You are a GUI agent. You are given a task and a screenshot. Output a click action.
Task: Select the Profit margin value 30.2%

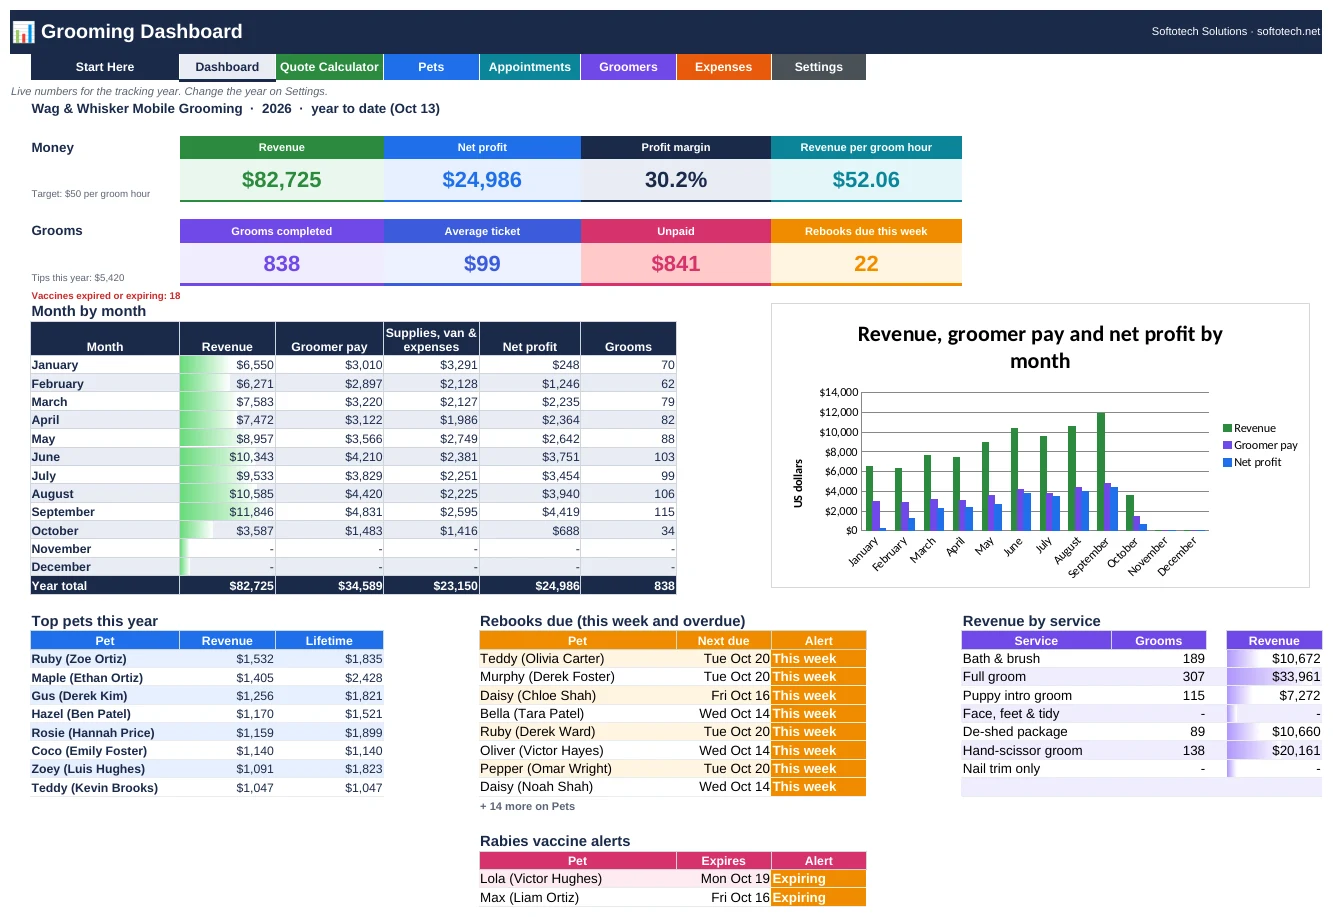click(x=676, y=180)
